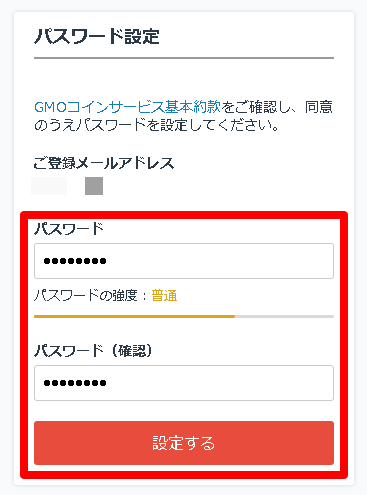Focus the パスワード（確認）input field
367x495 pixels.
(184, 383)
